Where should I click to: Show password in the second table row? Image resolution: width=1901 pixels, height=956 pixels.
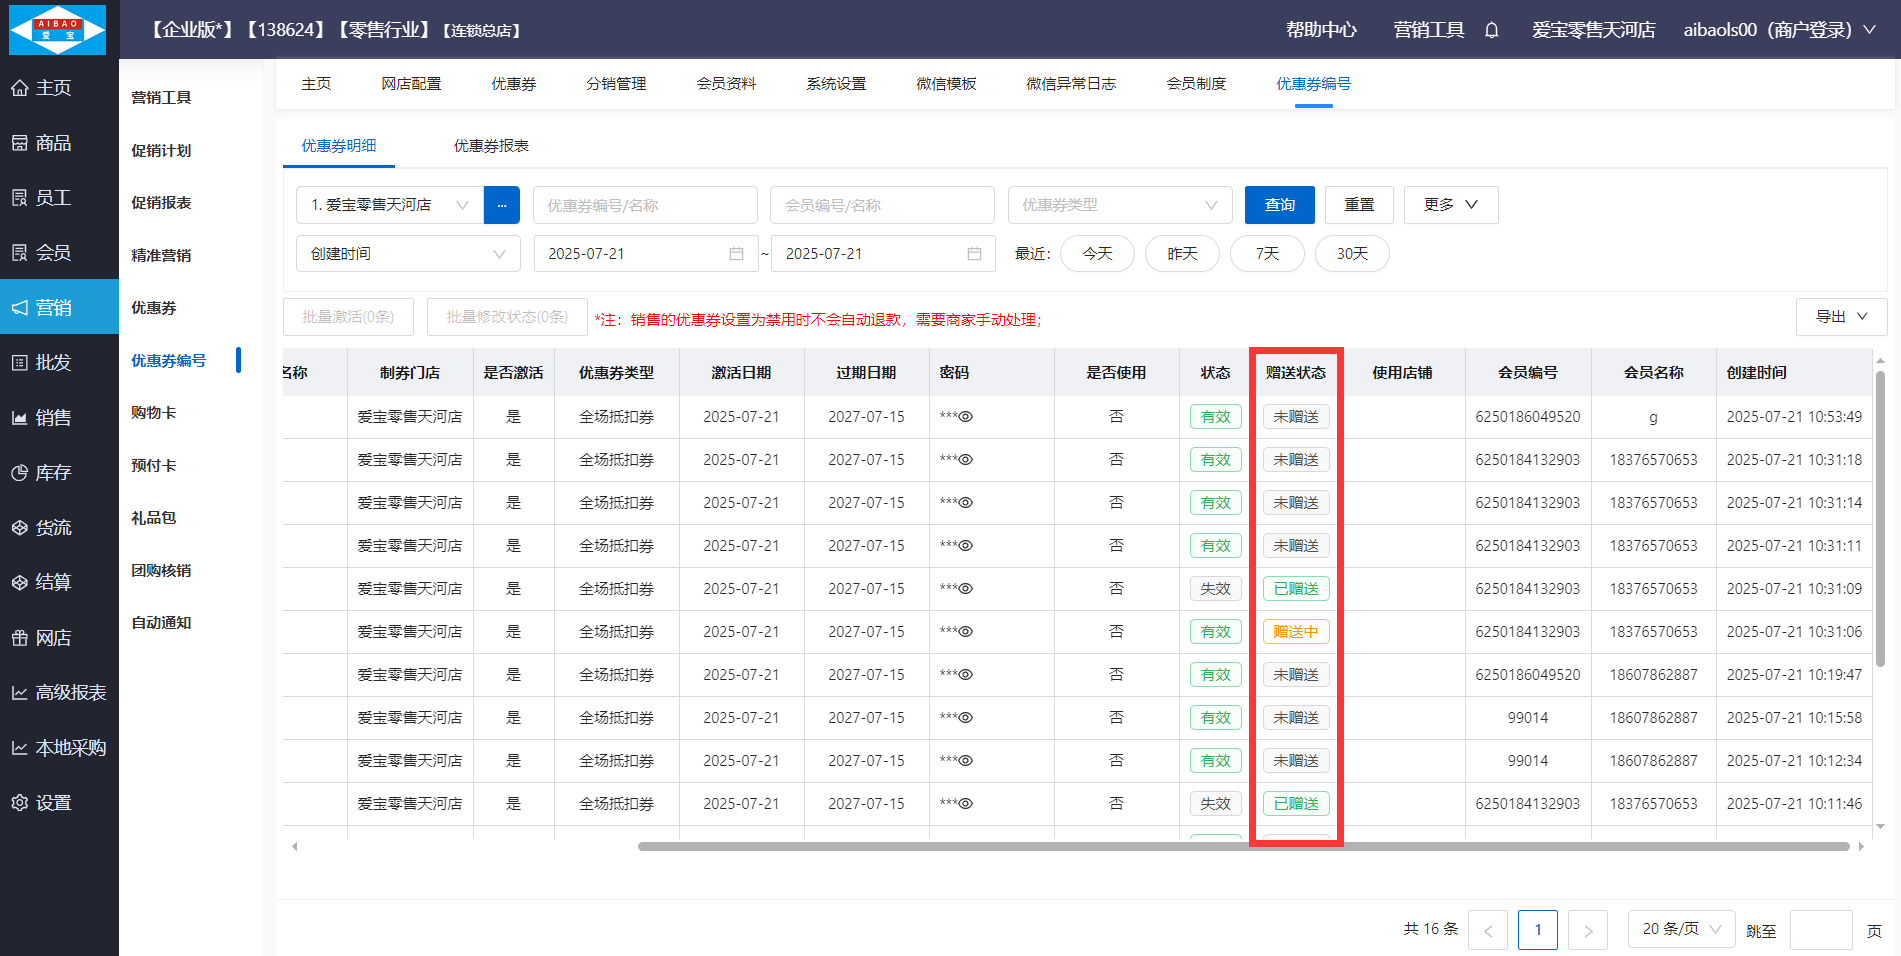coord(966,460)
